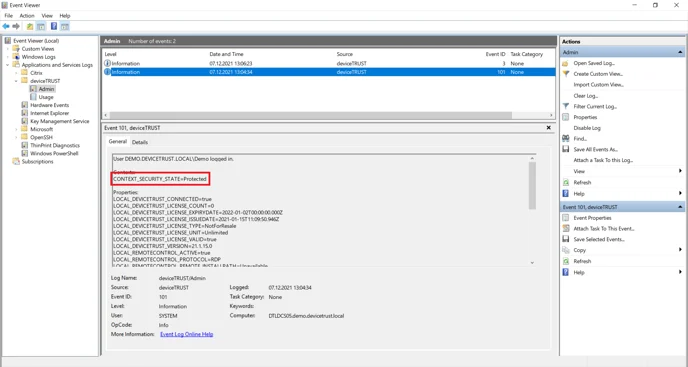The image size is (688, 367).
Task: Click the Forward arrow toolbar icon
Action: [16, 26]
